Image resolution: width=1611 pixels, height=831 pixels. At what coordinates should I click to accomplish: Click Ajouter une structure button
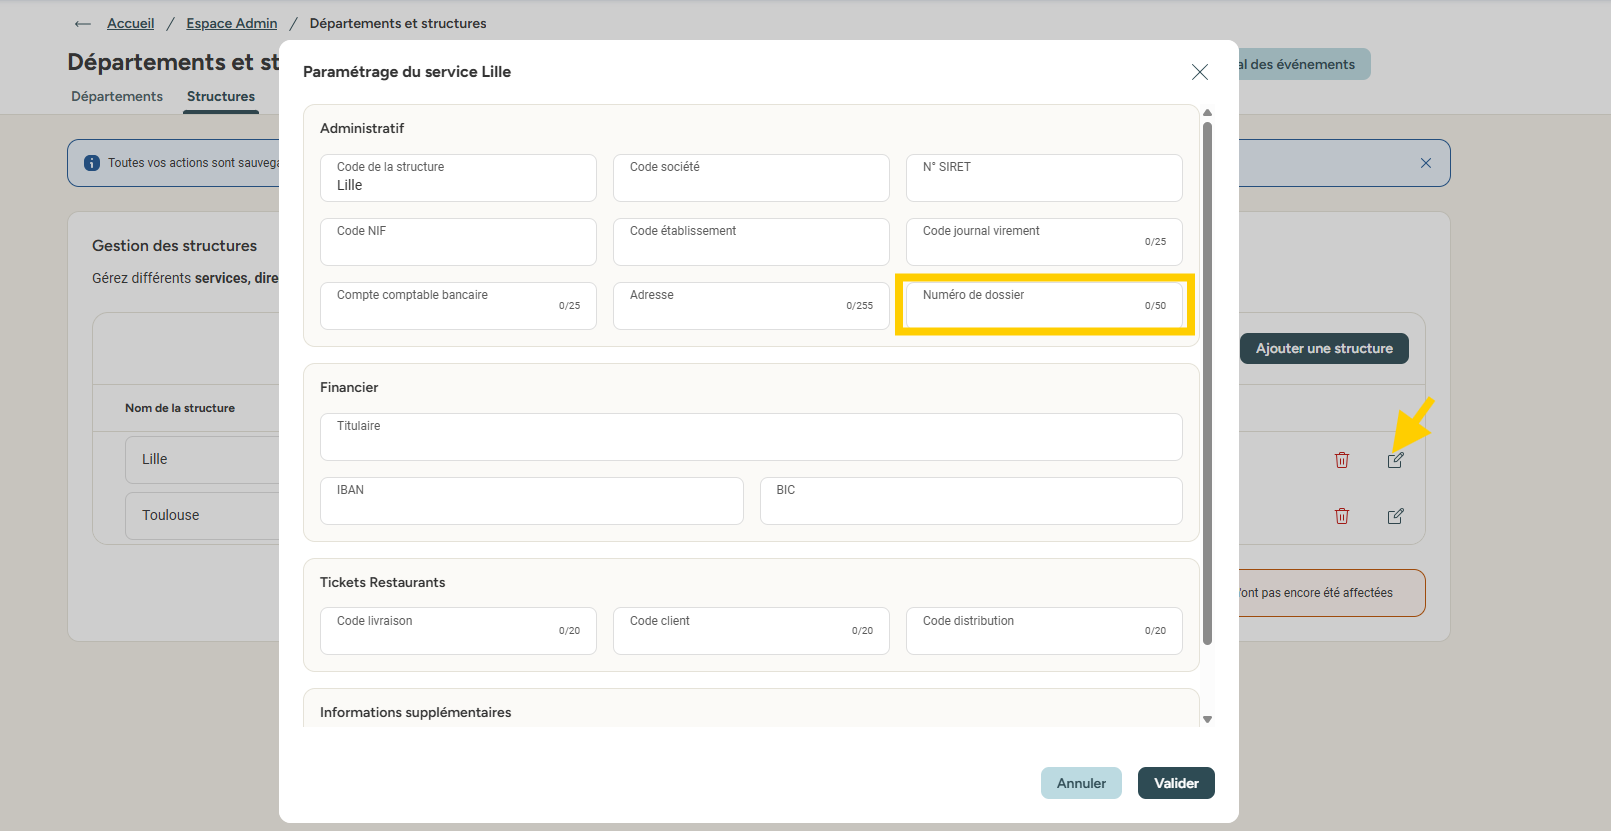click(x=1324, y=348)
